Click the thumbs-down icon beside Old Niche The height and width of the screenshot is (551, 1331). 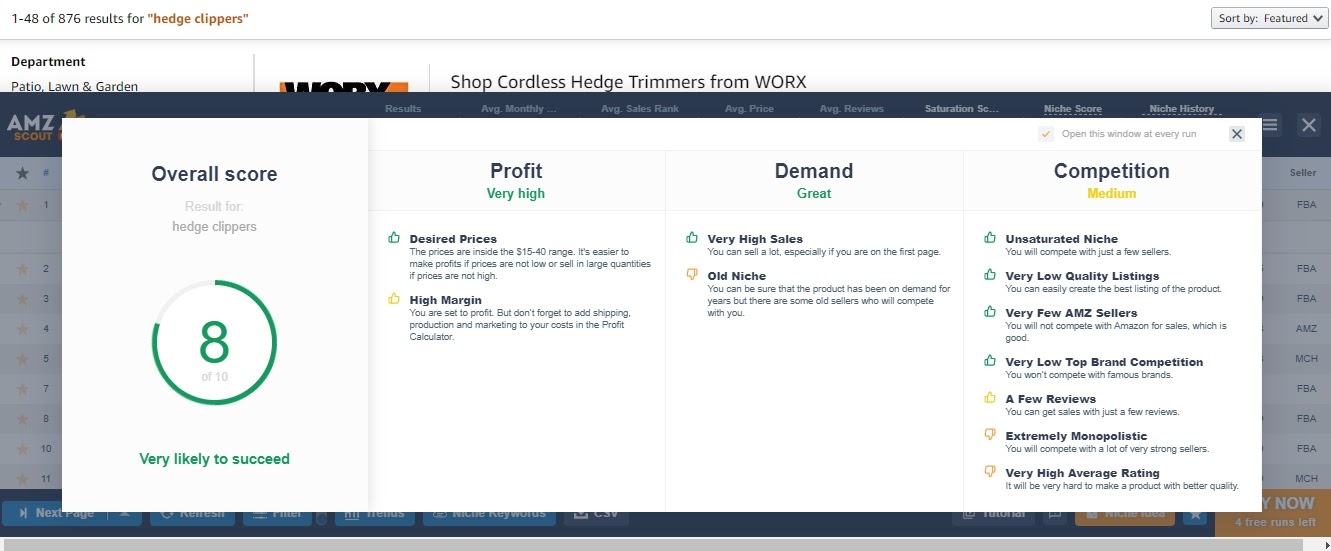[x=692, y=275]
